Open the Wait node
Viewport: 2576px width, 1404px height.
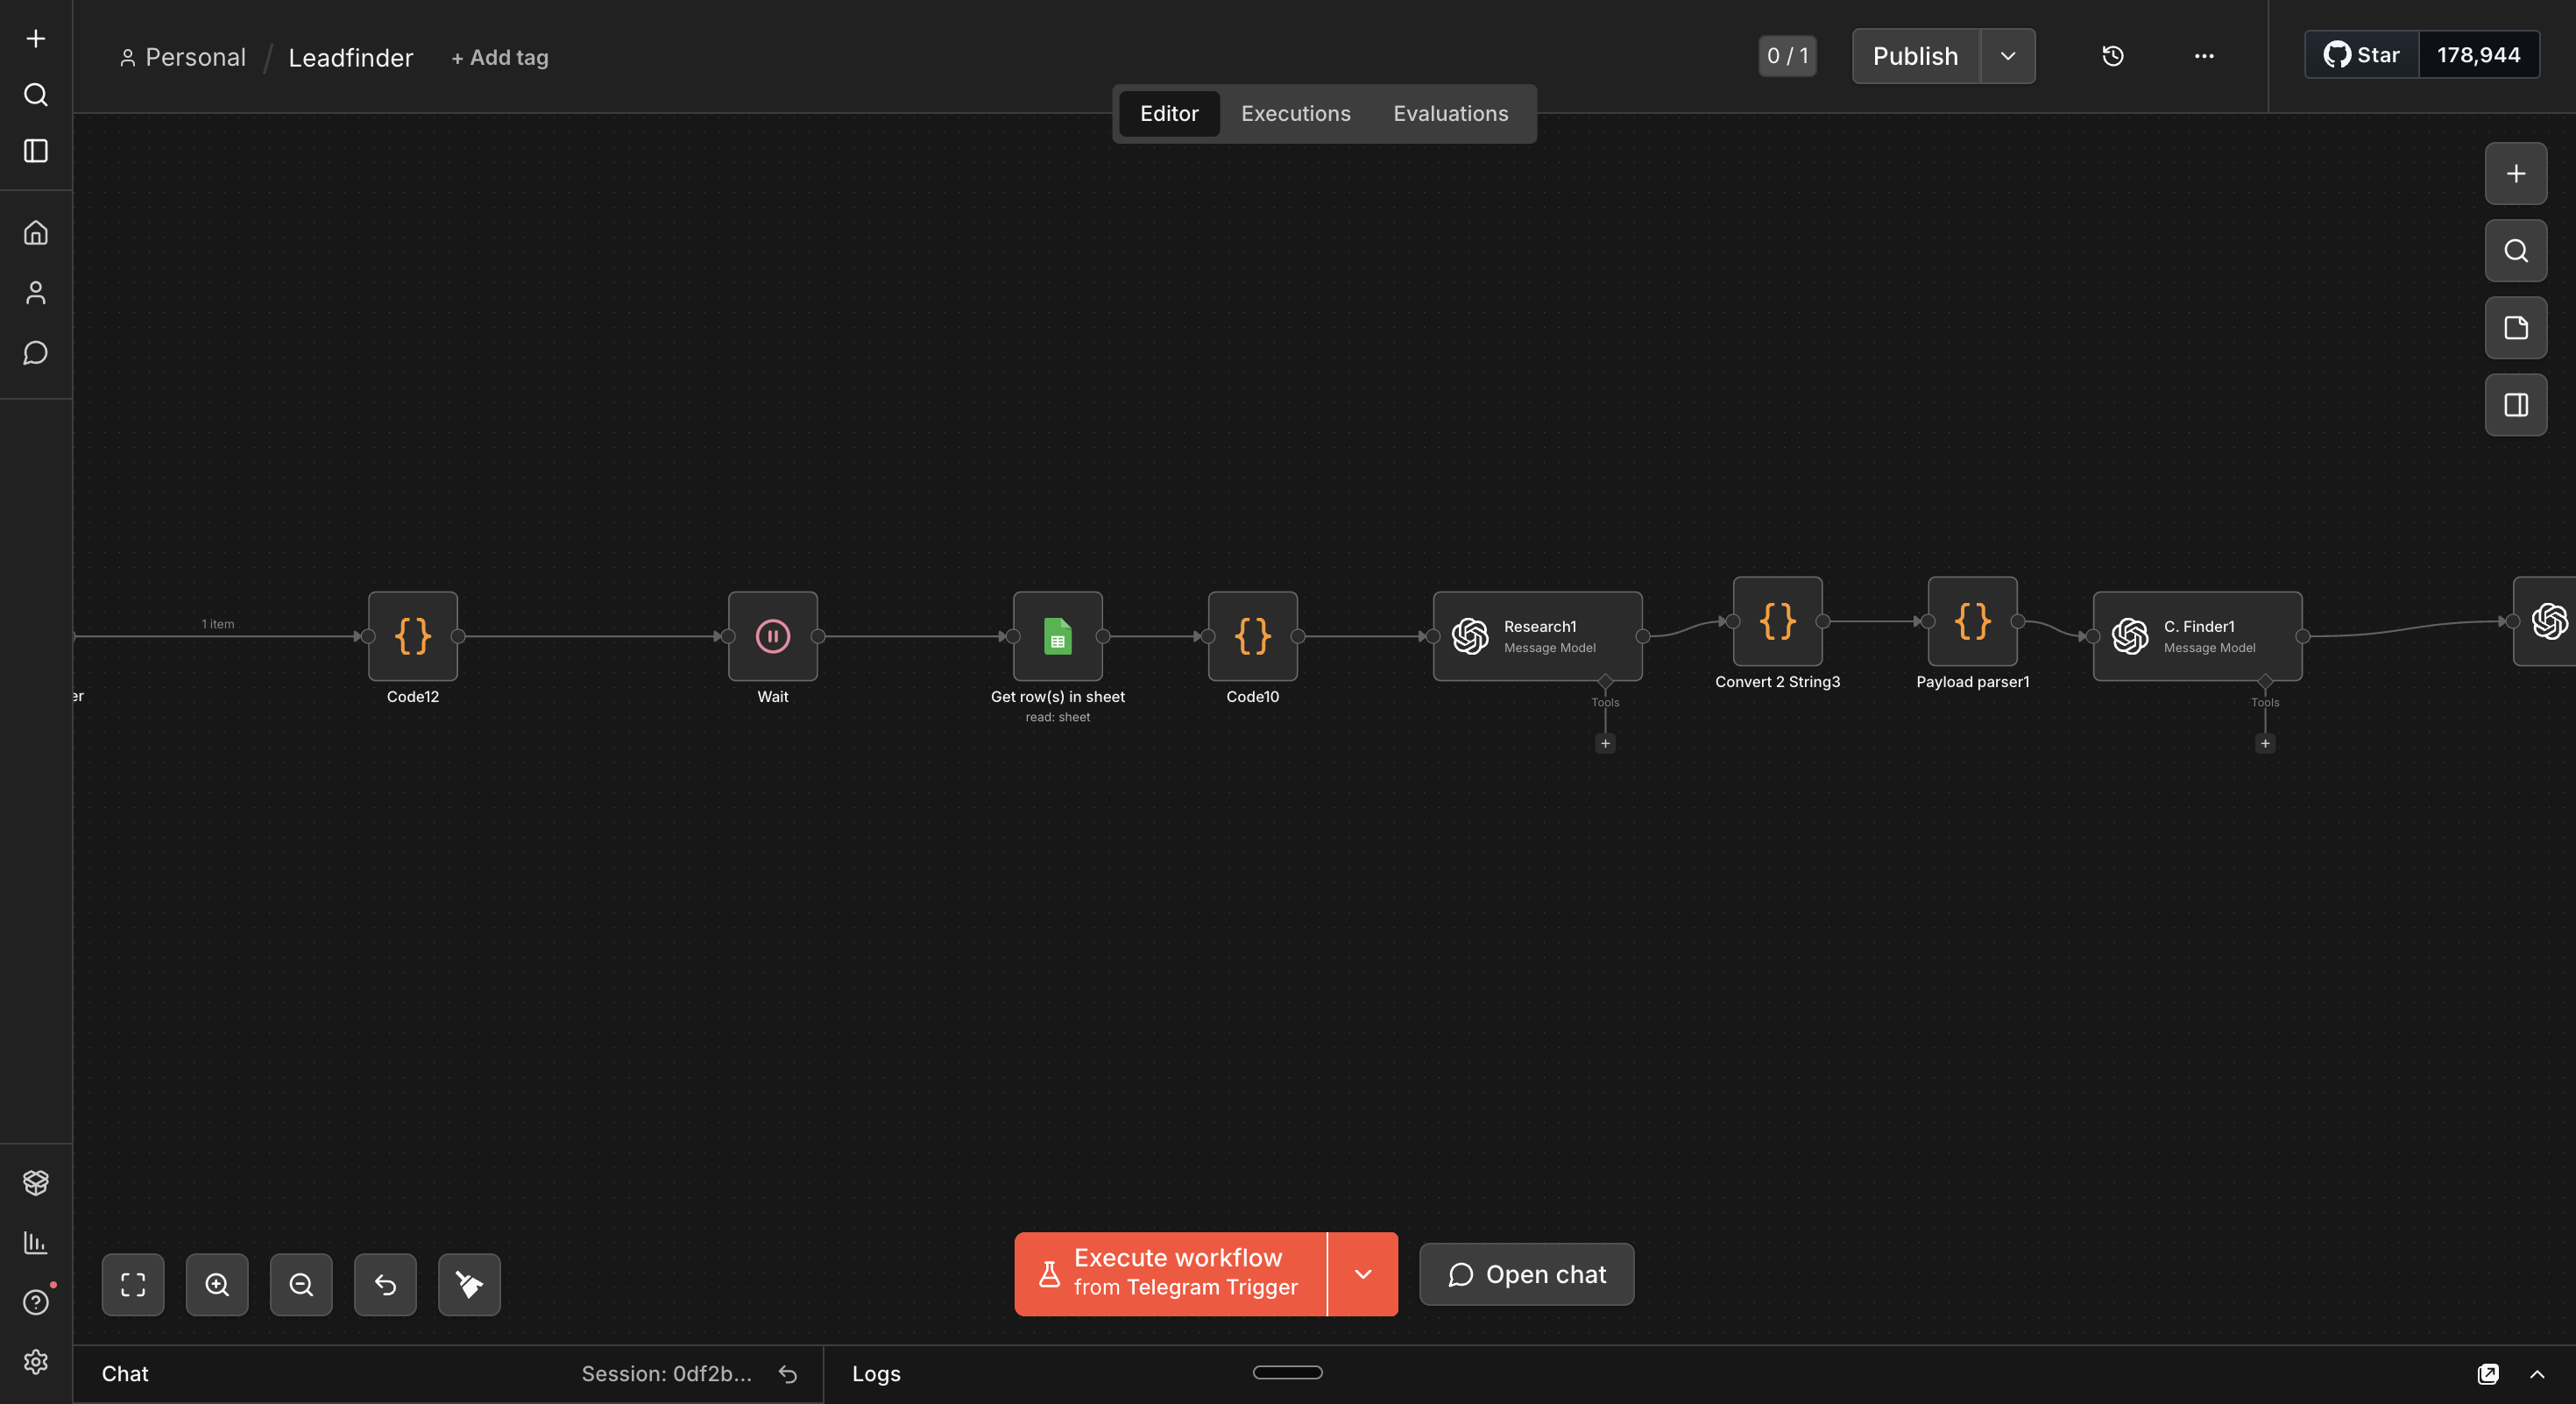pos(772,636)
